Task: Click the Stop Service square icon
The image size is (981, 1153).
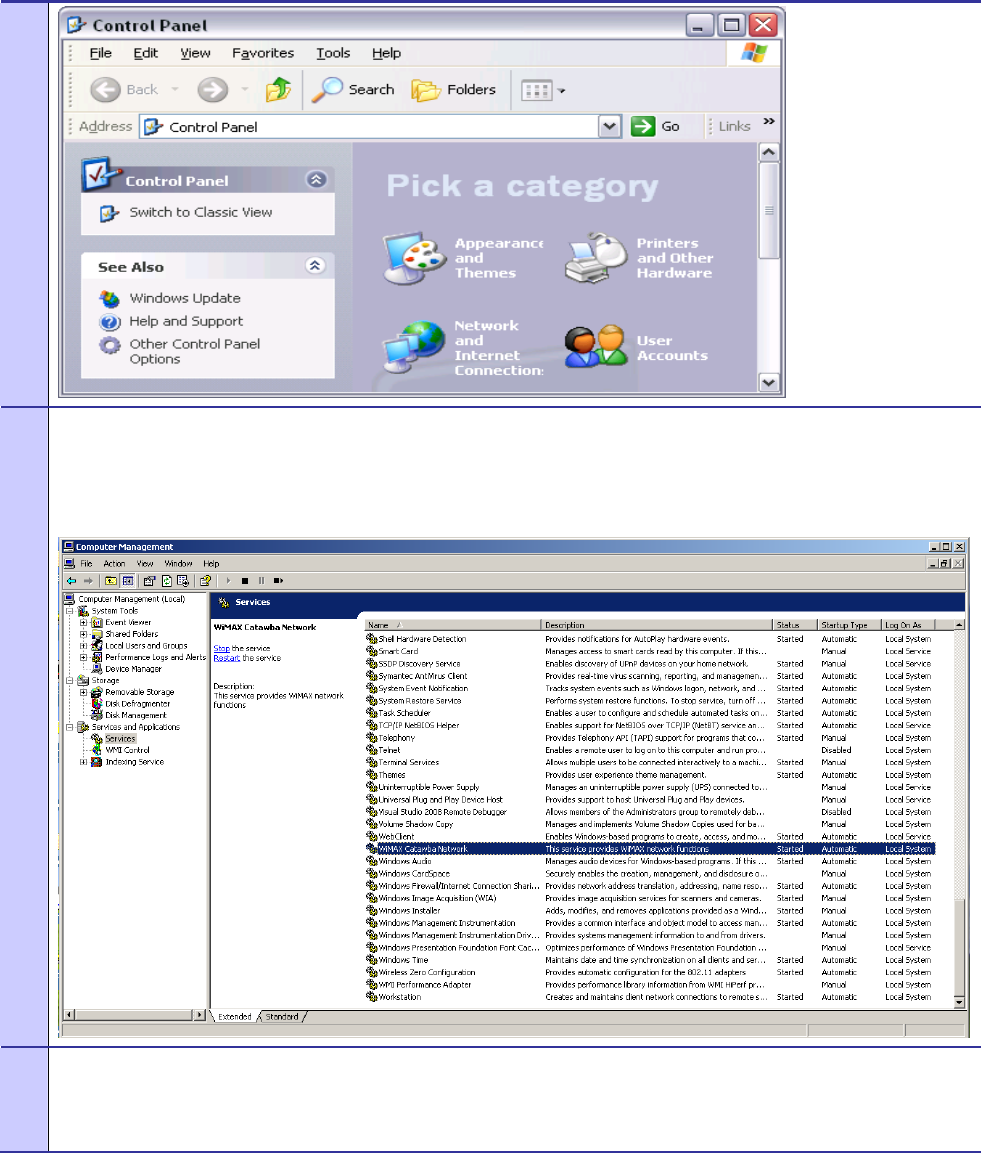Action: [245, 581]
